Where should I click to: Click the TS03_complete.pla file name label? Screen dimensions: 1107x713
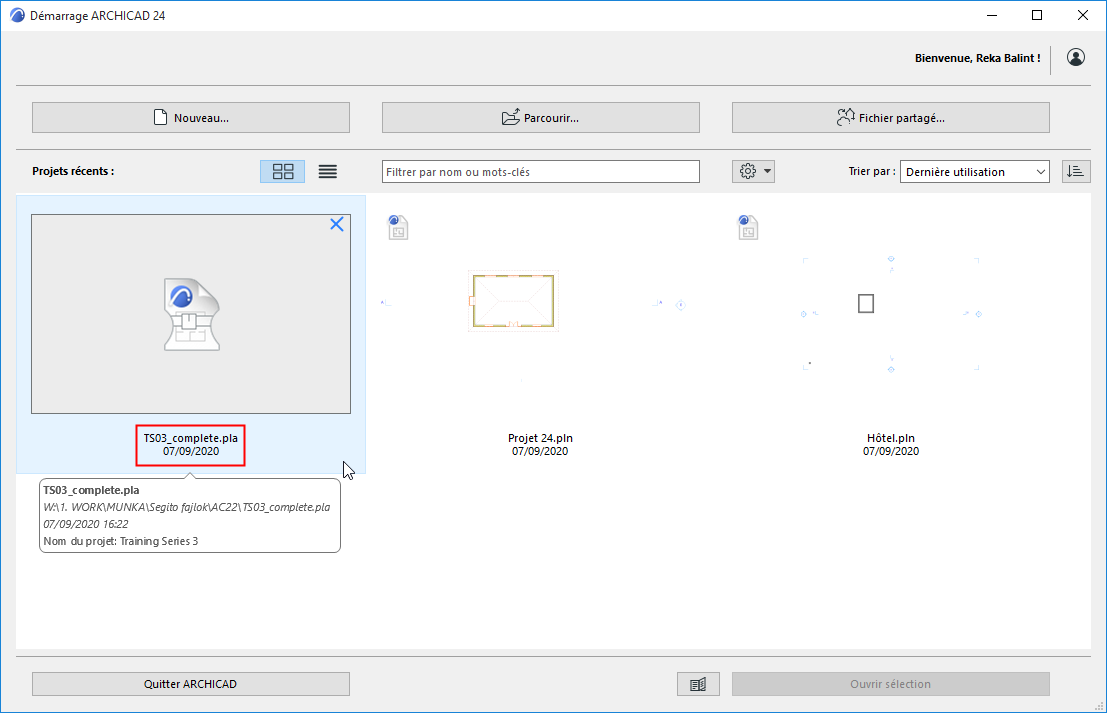pos(191,438)
